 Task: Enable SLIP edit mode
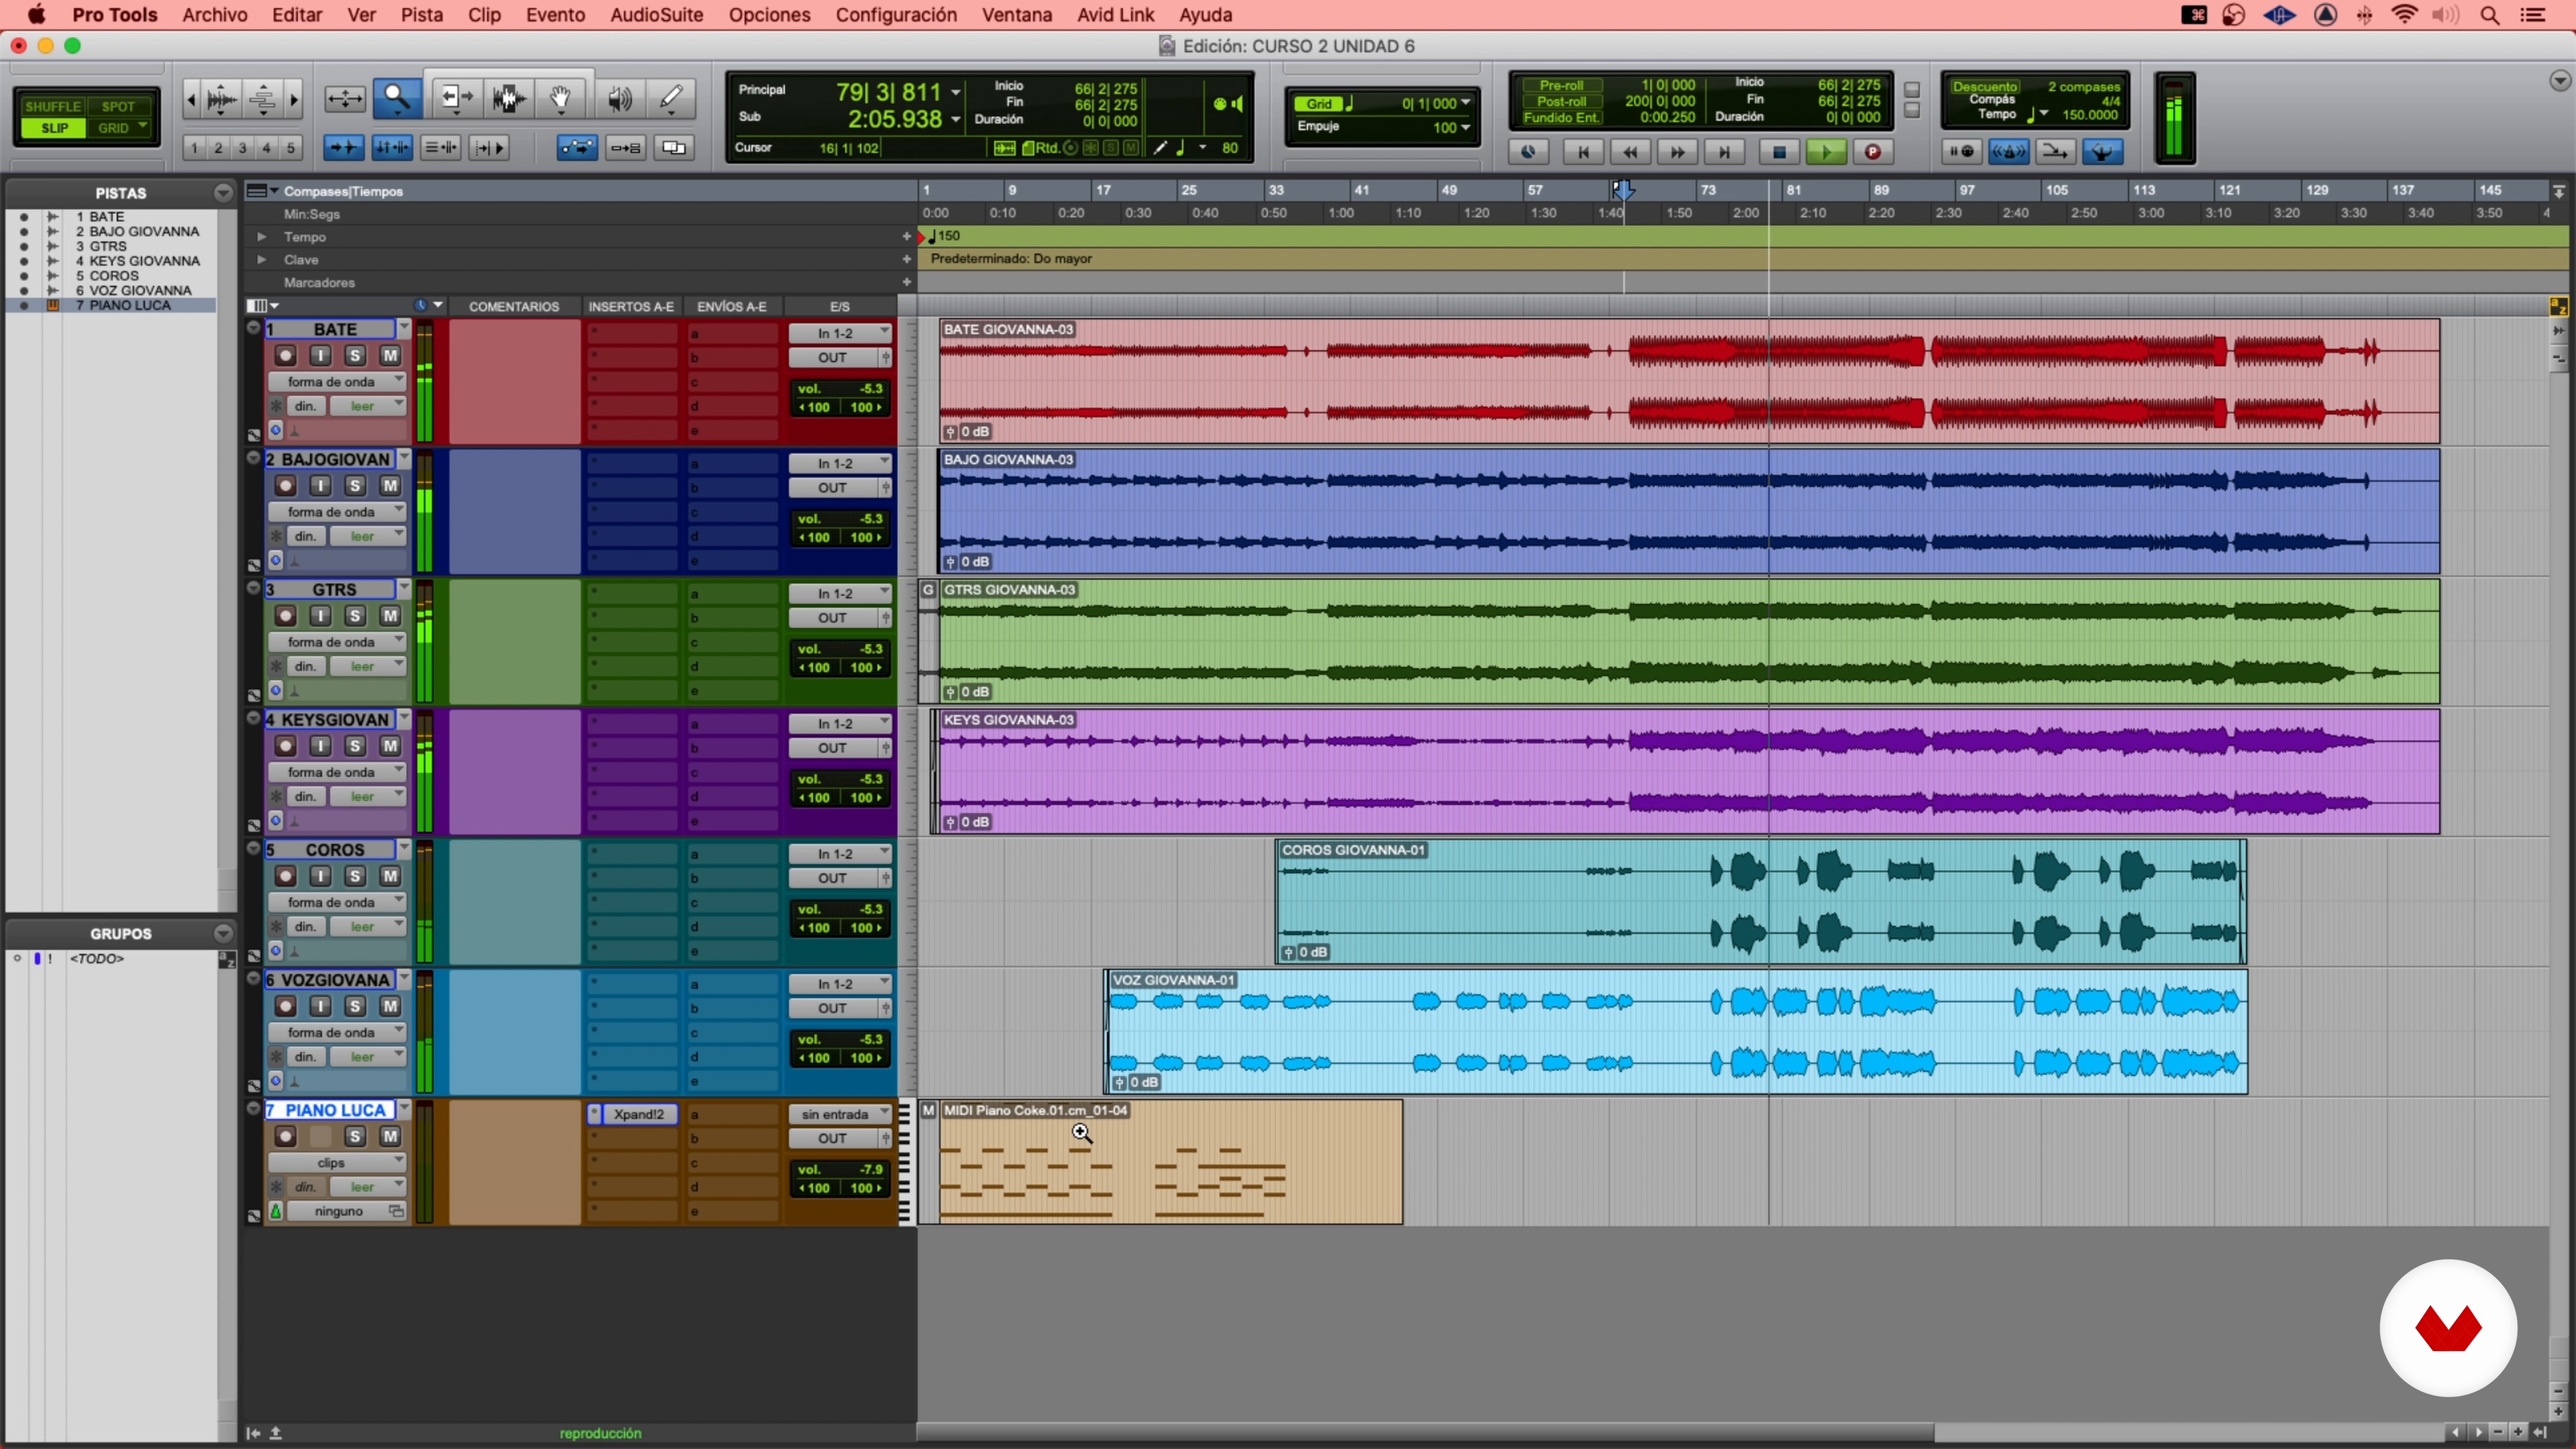click(x=53, y=128)
